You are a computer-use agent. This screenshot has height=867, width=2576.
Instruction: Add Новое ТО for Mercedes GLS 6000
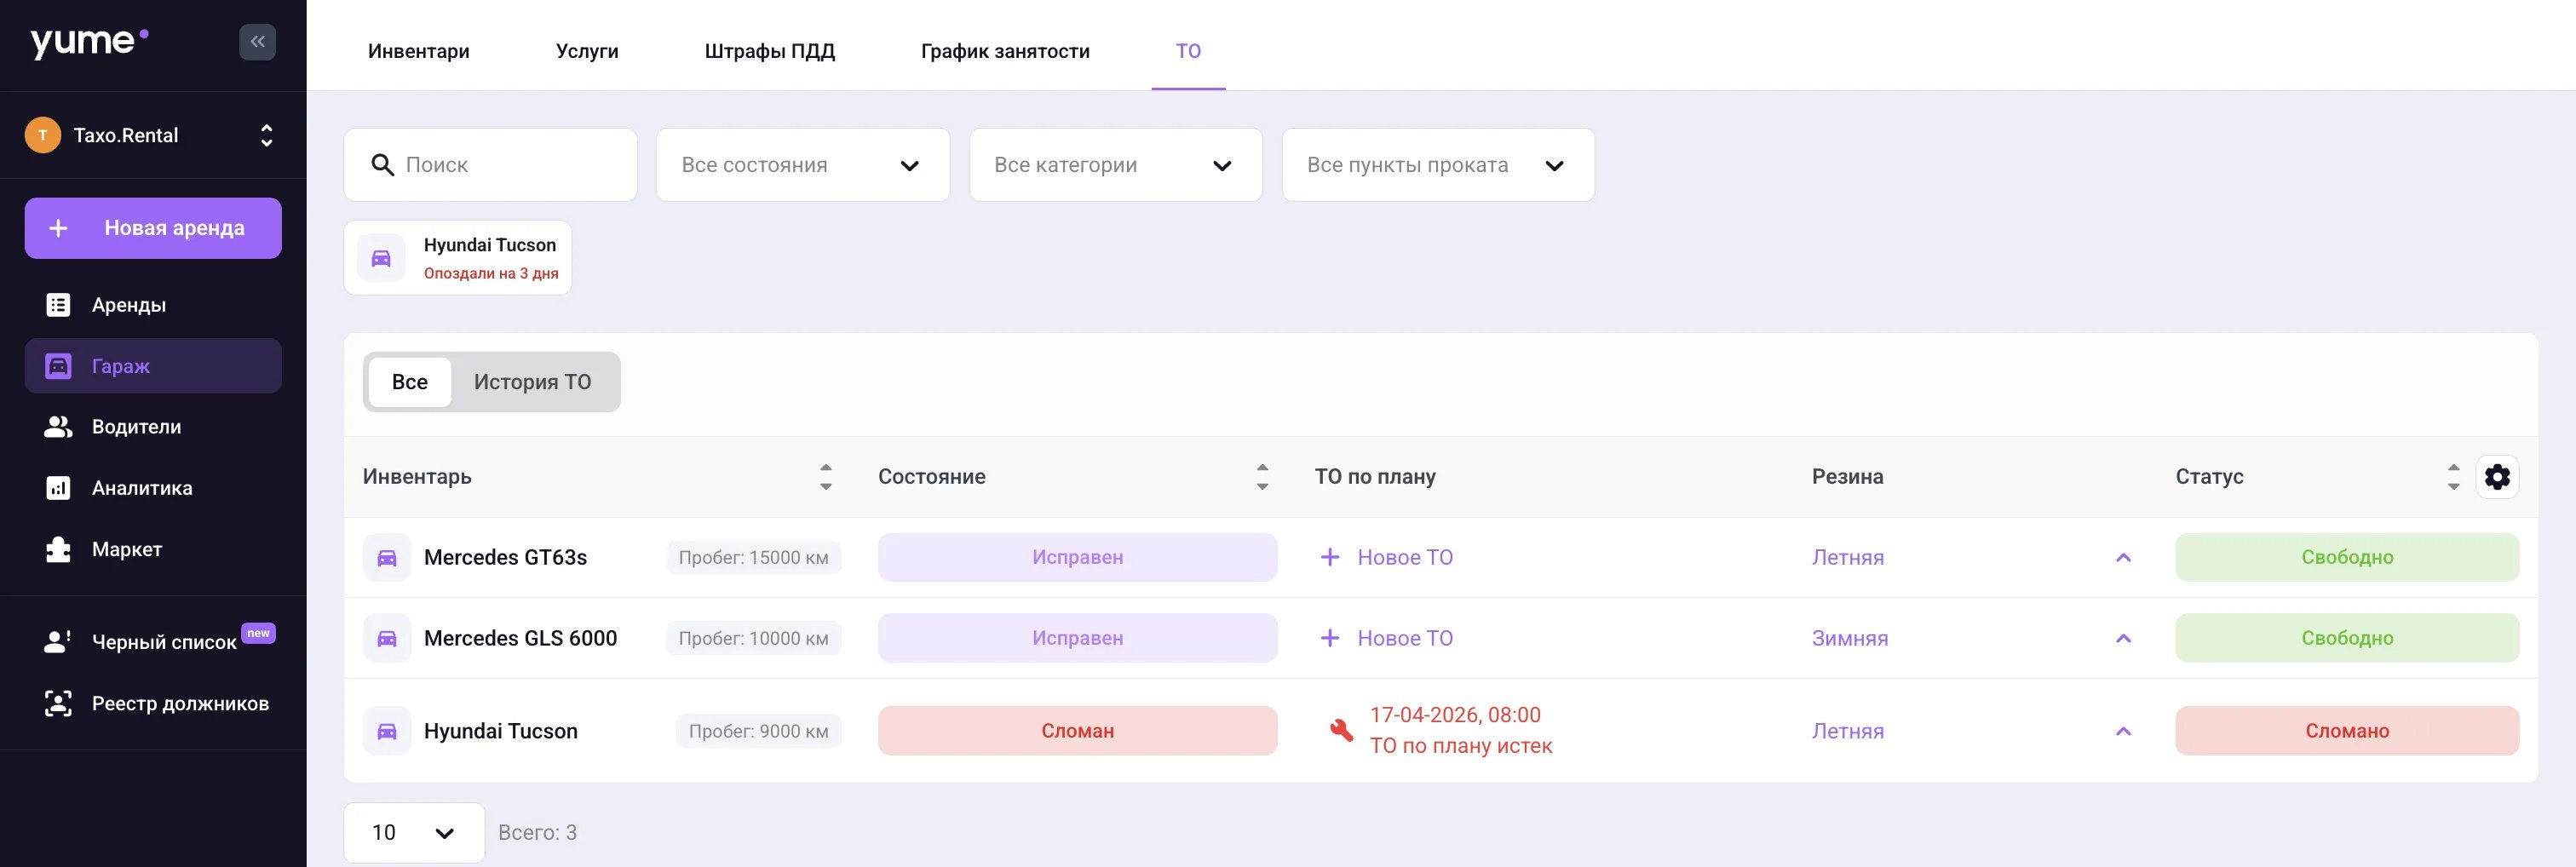click(x=1386, y=638)
